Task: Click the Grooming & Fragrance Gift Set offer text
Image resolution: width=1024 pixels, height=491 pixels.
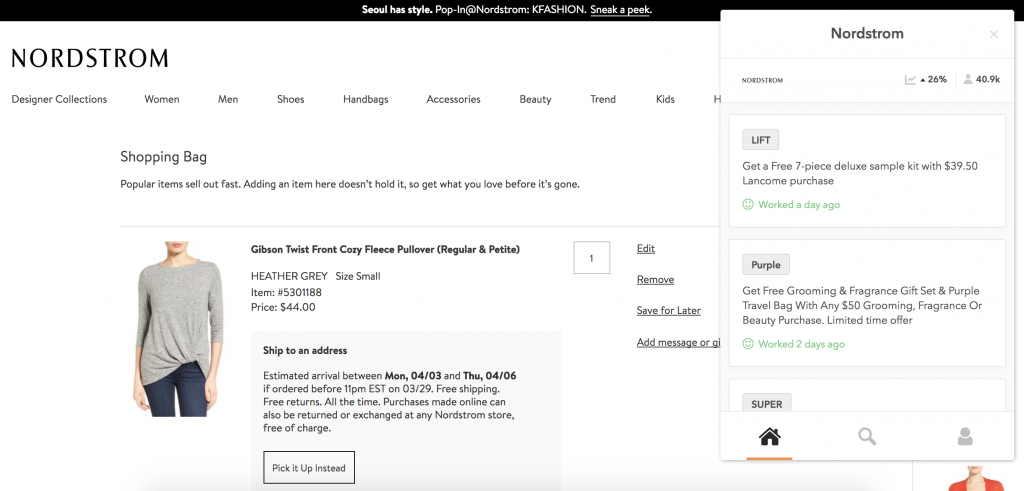Action: (x=862, y=305)
